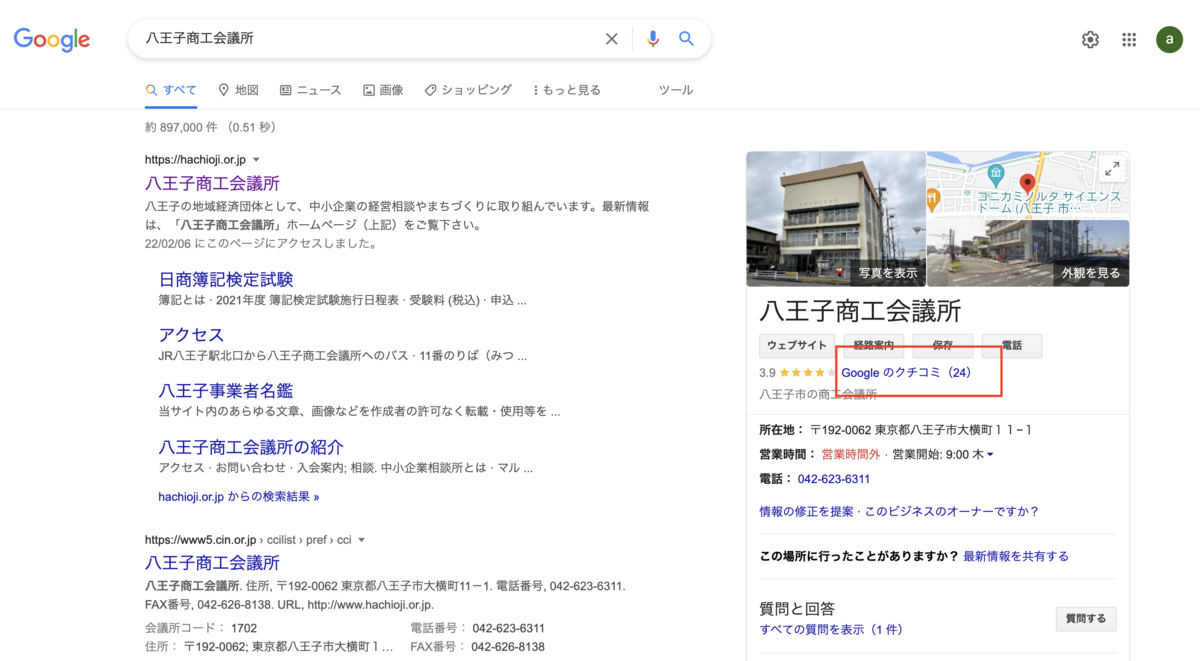Click the blue magnifying glass search icon
1200x661 pixels.
(686, 38)
